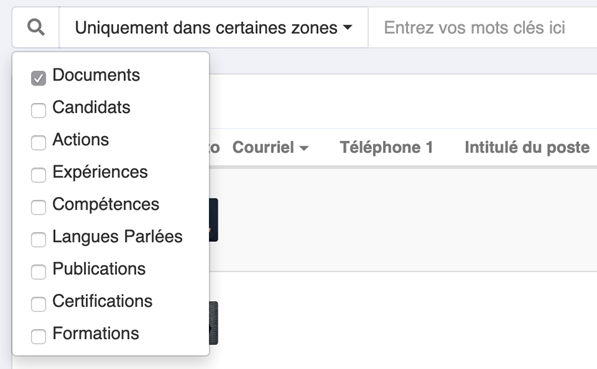Tick the Formations checkbox

point(38,337)
